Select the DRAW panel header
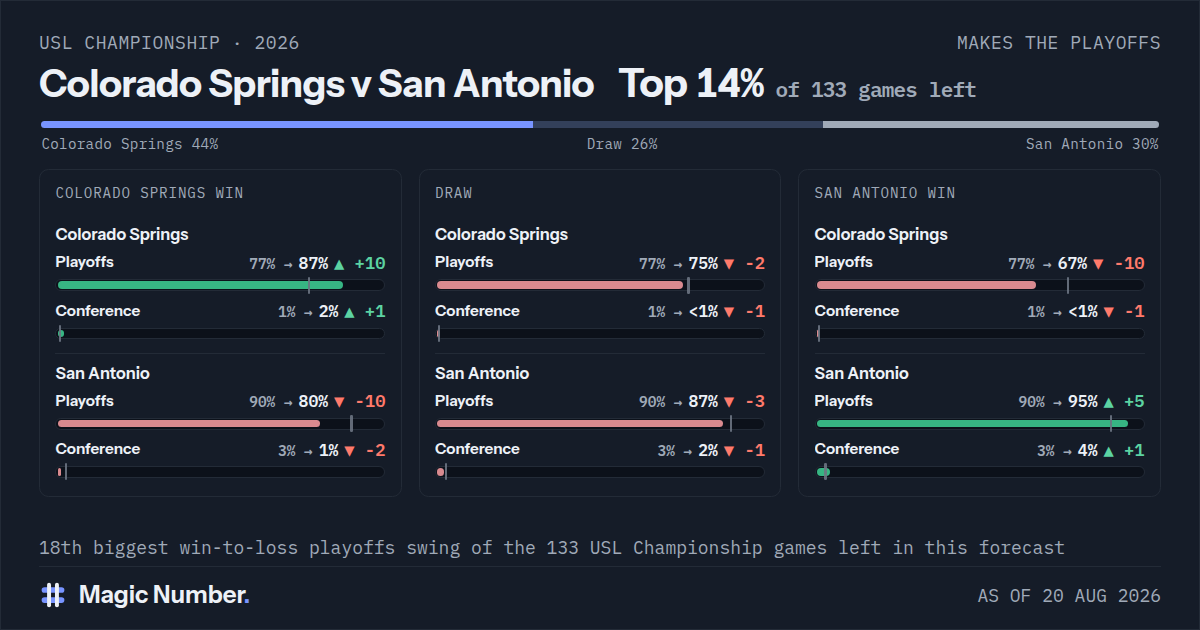The image size is (1200, 630). coord(454,193)
